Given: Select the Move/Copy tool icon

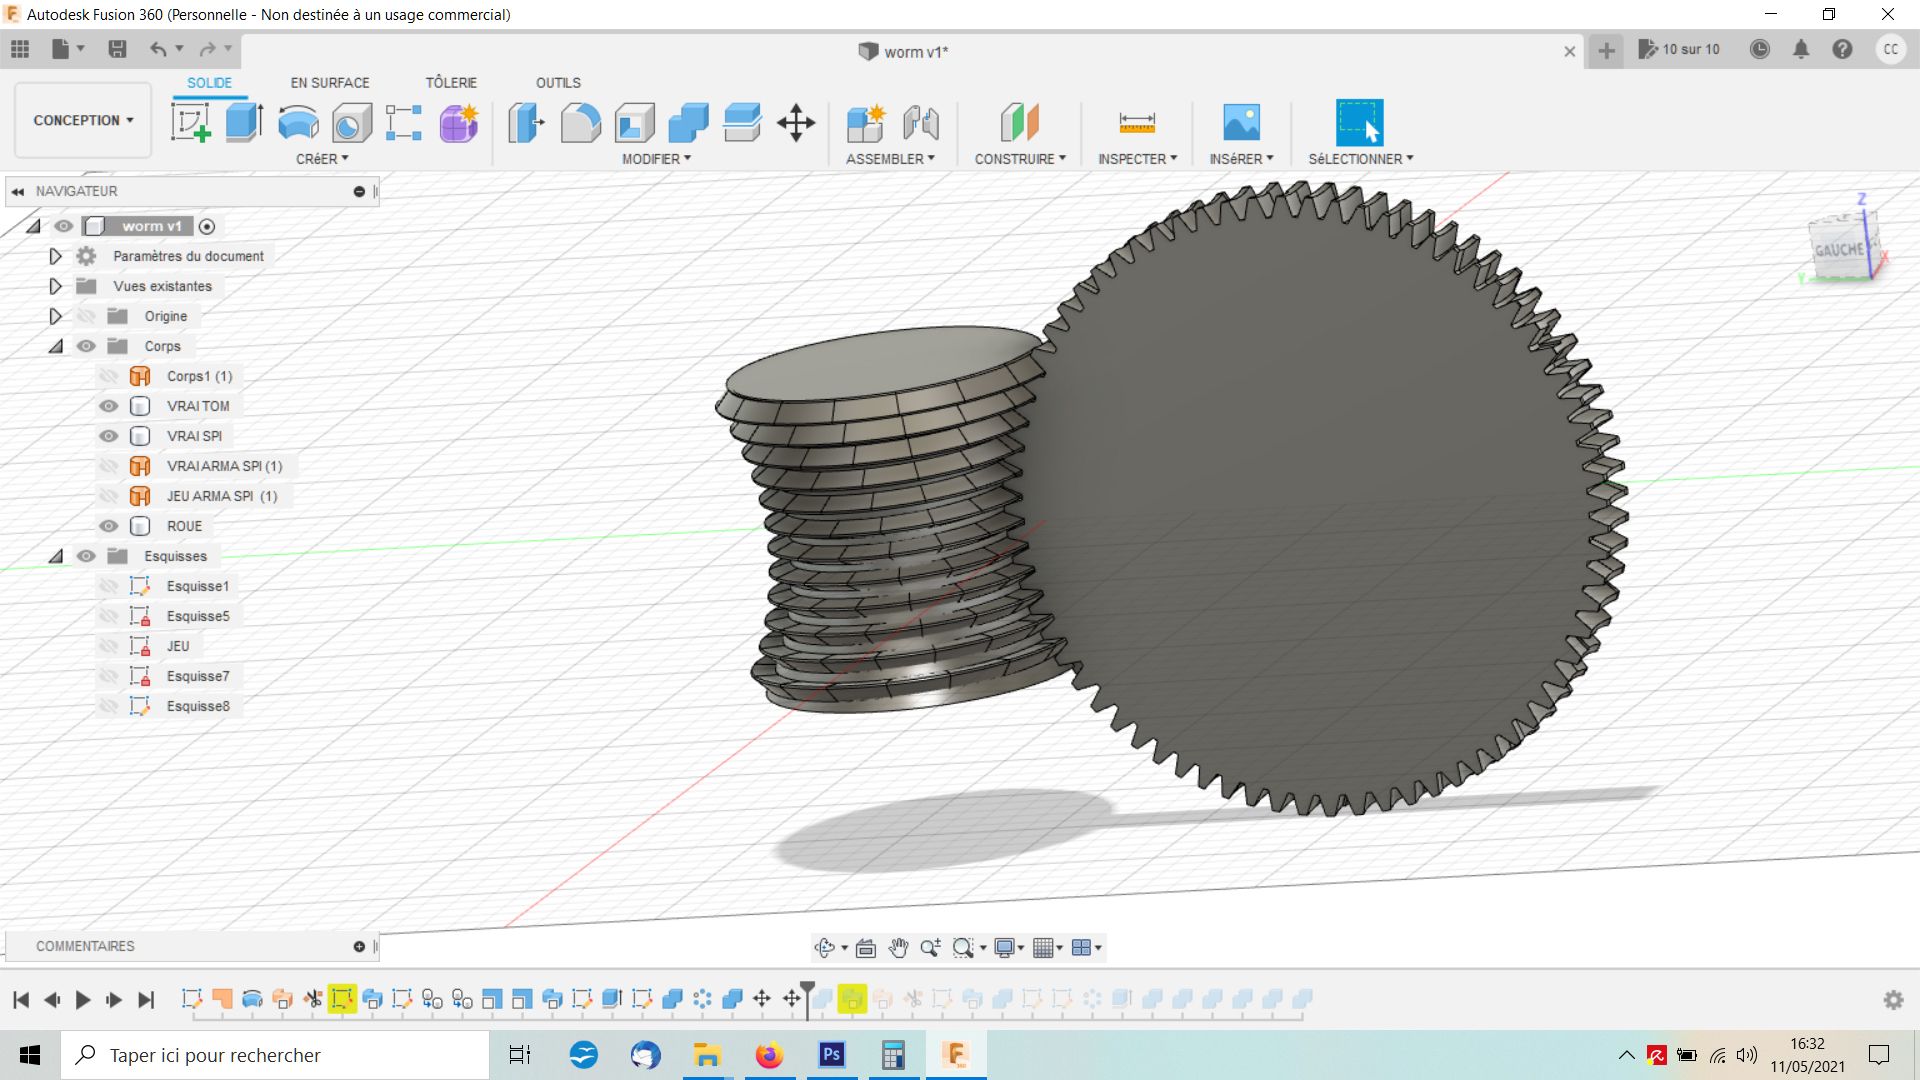Looking at the screenshot, I should (x=796, y=123).
